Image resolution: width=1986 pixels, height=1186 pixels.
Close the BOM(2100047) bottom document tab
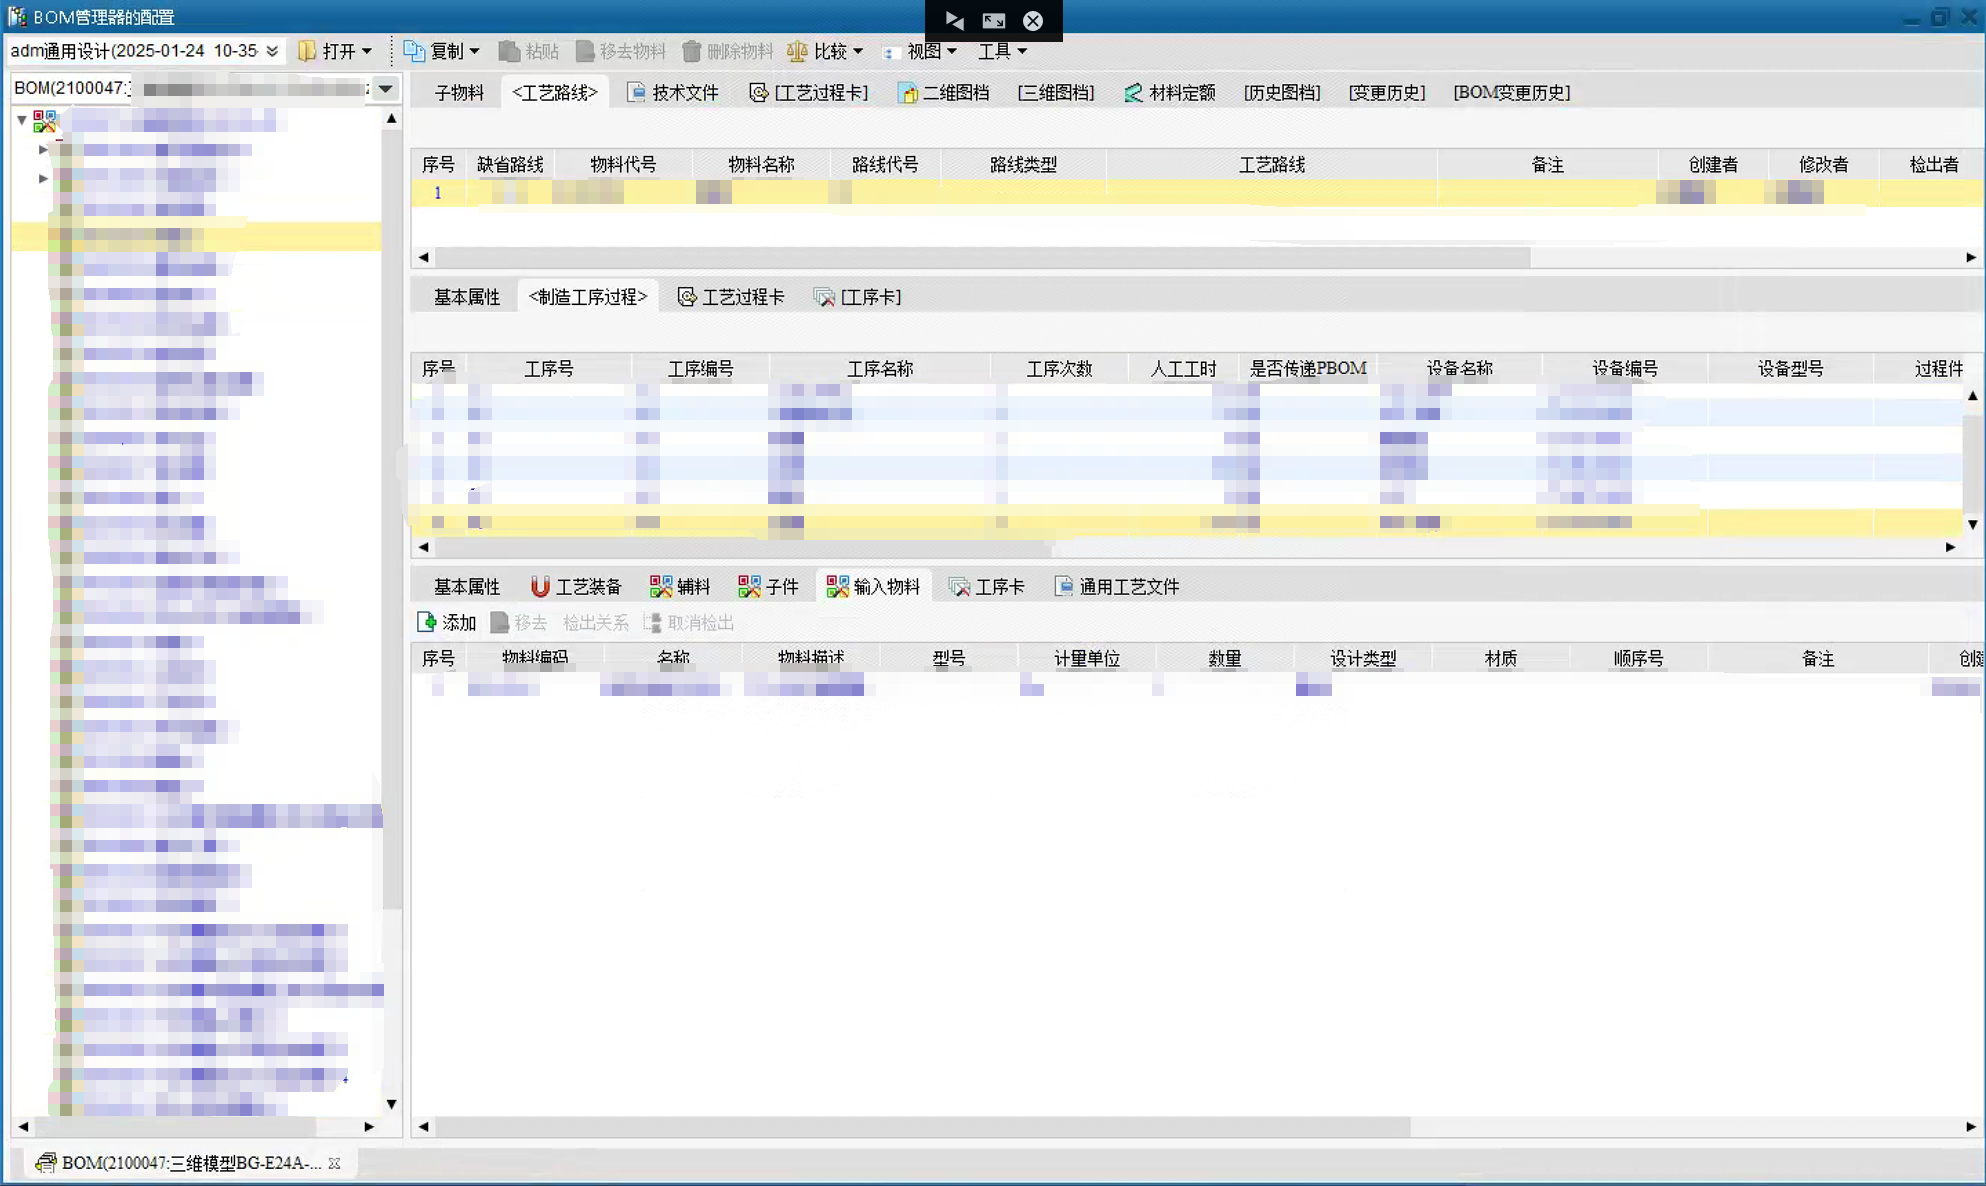[335, 1163]
